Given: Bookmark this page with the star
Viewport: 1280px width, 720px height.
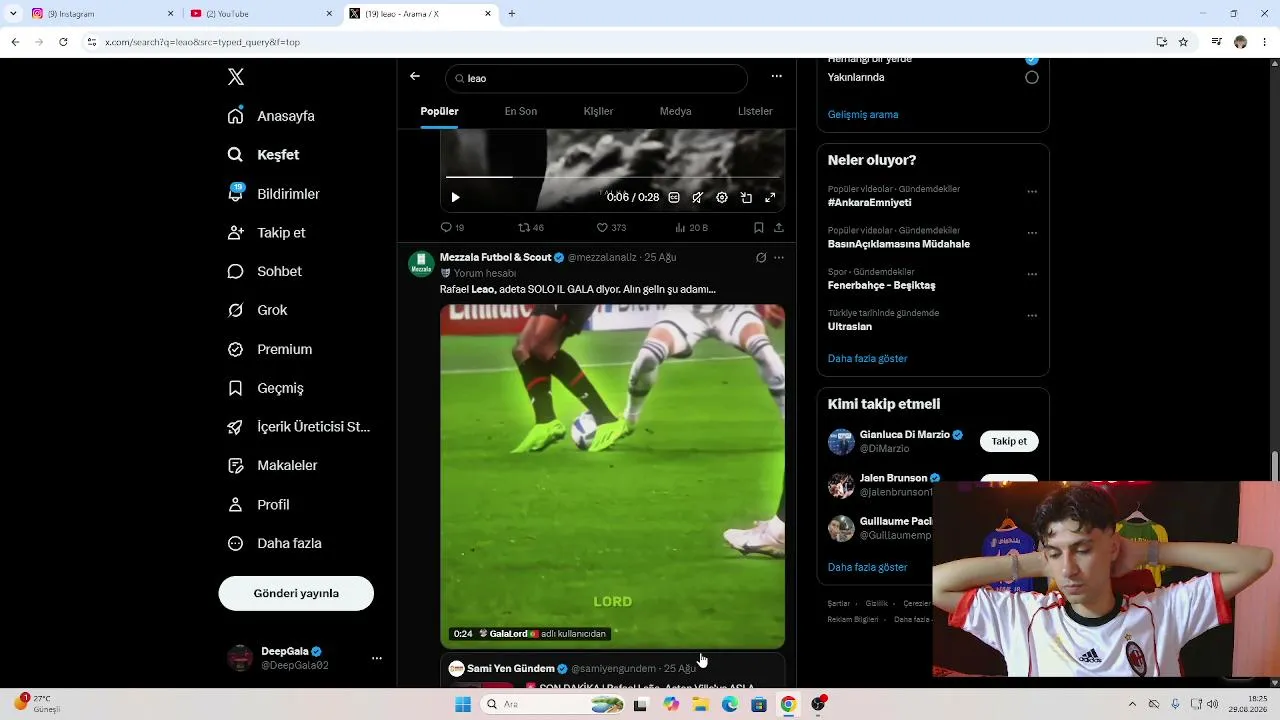Looking at the screenshot, I should [x=1183, y=42].
